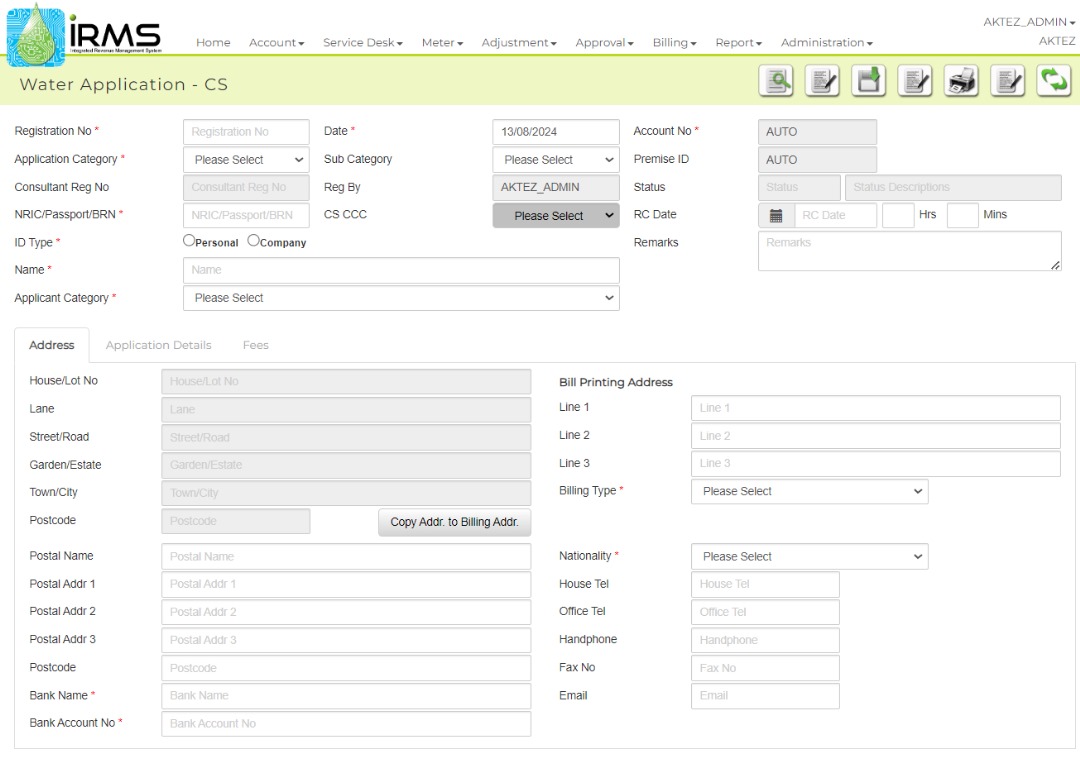Click the RC Date input field
The width and height of the screenshot is (1080, 758).
pyautogui.click(x=835, y=215)
